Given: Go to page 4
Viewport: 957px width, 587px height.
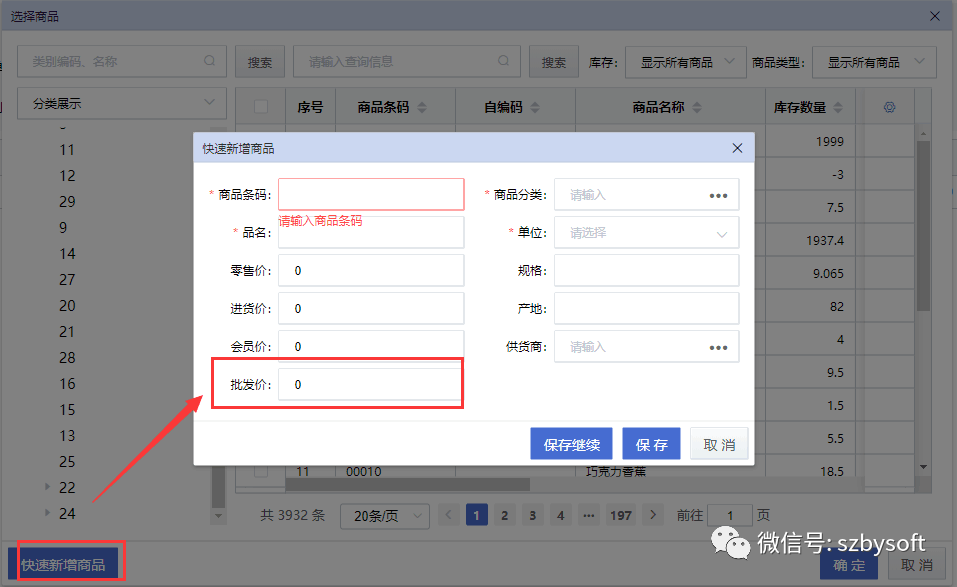Looking at the screenshot, I should point(560,515).
